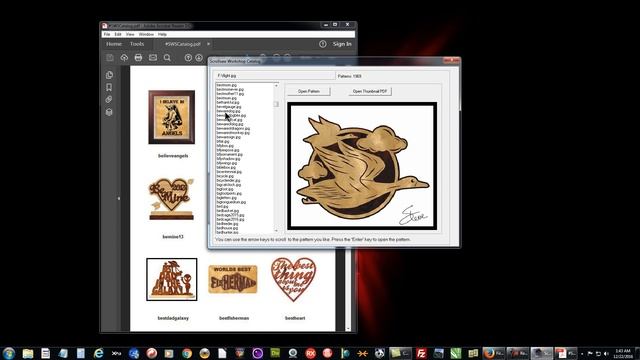This screenshot has height=360, width=640.
Task: Click the pattern list scroll-down arrow
Action: coord(276,231)
